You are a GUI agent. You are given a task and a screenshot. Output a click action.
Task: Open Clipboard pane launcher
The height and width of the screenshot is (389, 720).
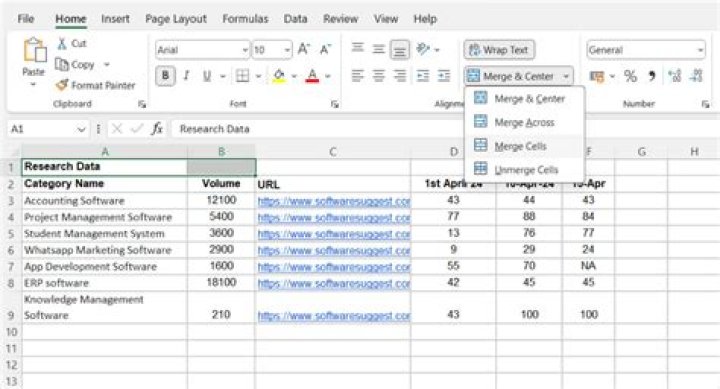pos(142,104)
